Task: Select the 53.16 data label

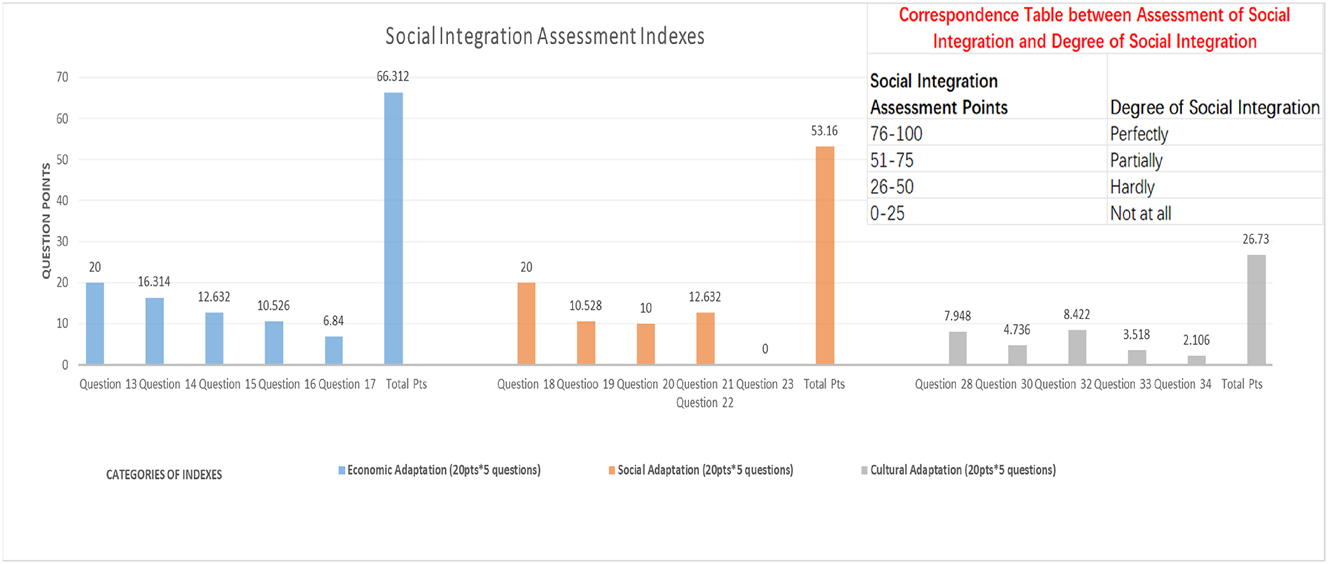Action: coord(825,130)
